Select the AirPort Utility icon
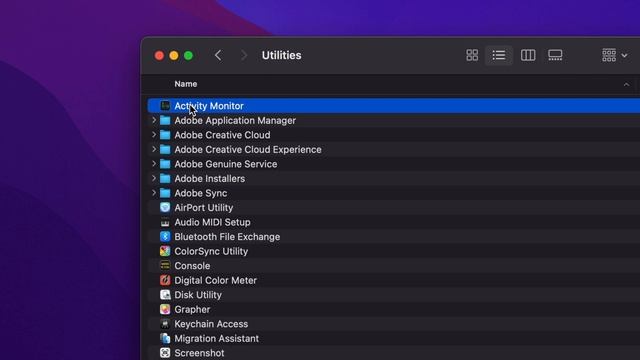Image resolution: width=640 pixels, height=360 pixels. pos(165,207)
